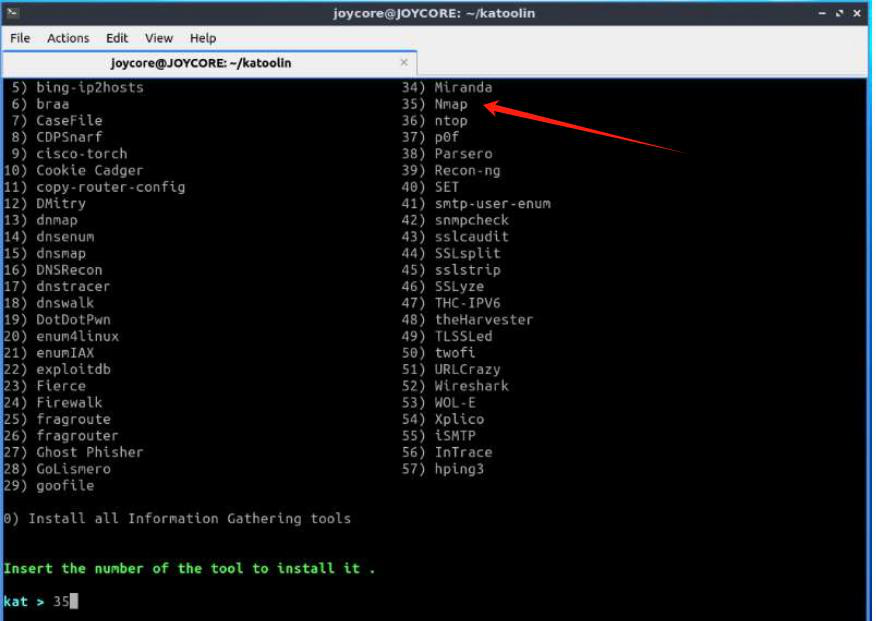Viewport: 876px width, 621px height.
Task: Open the File menu
Action: pyautogui.click(x=20, y=38)
